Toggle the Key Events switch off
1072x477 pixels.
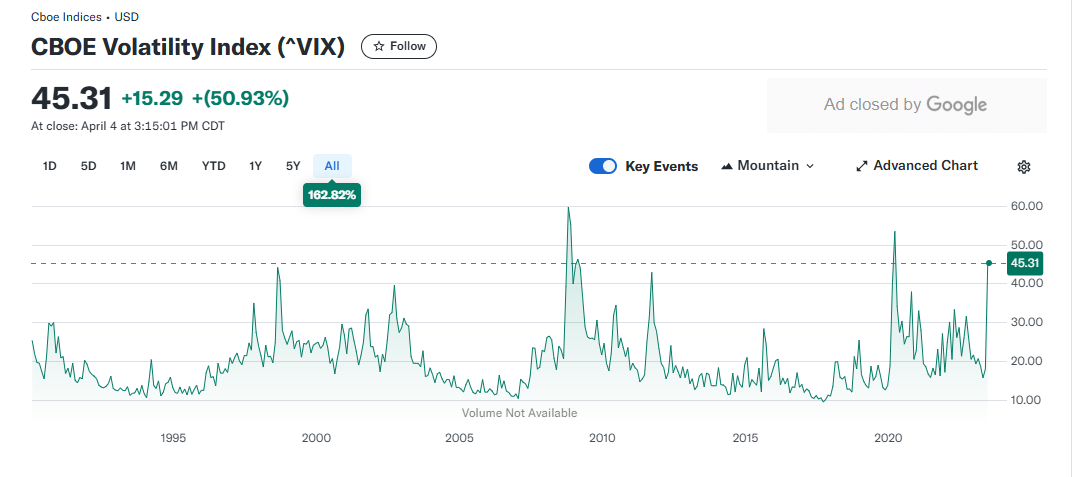603,166
